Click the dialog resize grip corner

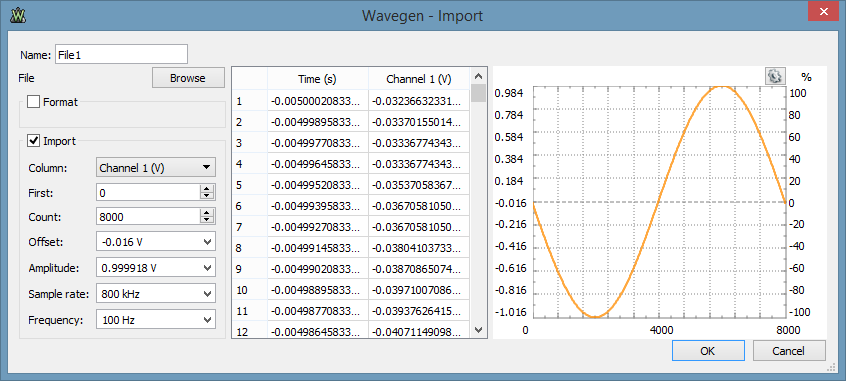pos(831,368)
